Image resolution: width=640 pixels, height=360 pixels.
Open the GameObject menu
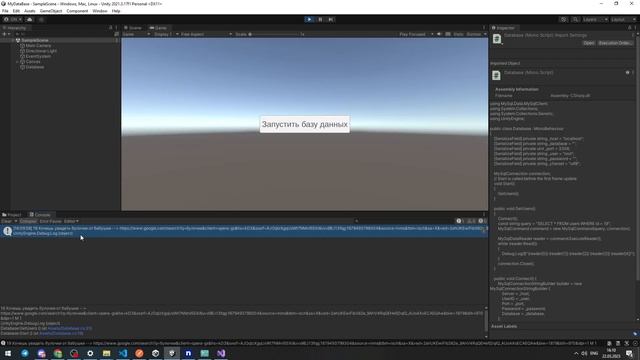(x=51, y=11)
